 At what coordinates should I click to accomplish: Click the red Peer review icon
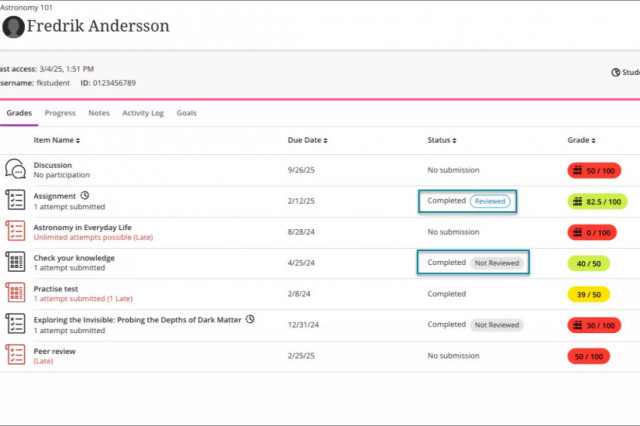pyautogui.click(x=16, y=355)
